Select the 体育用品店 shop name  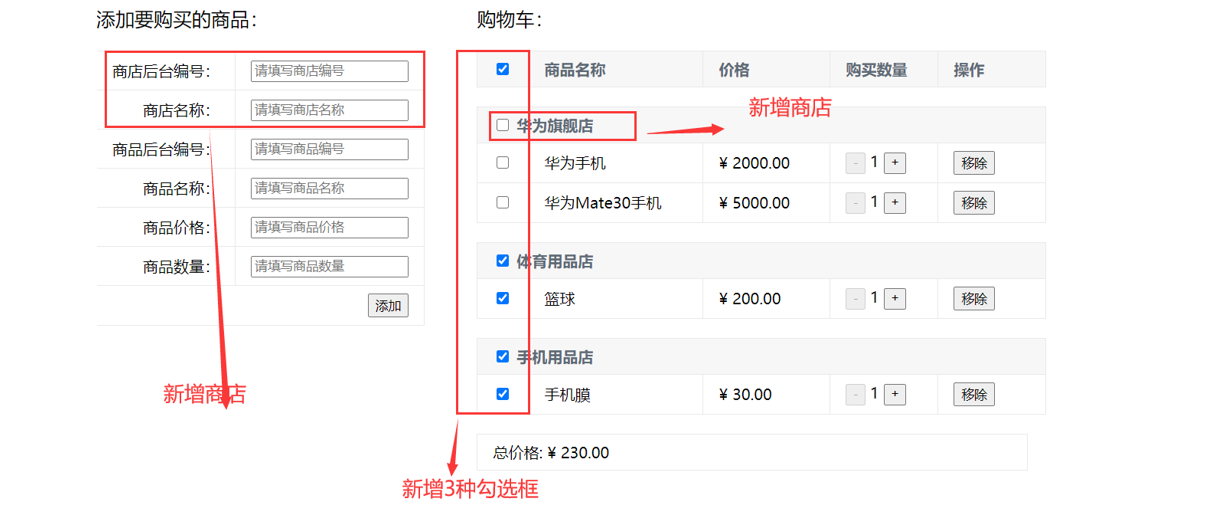[555, 262]
